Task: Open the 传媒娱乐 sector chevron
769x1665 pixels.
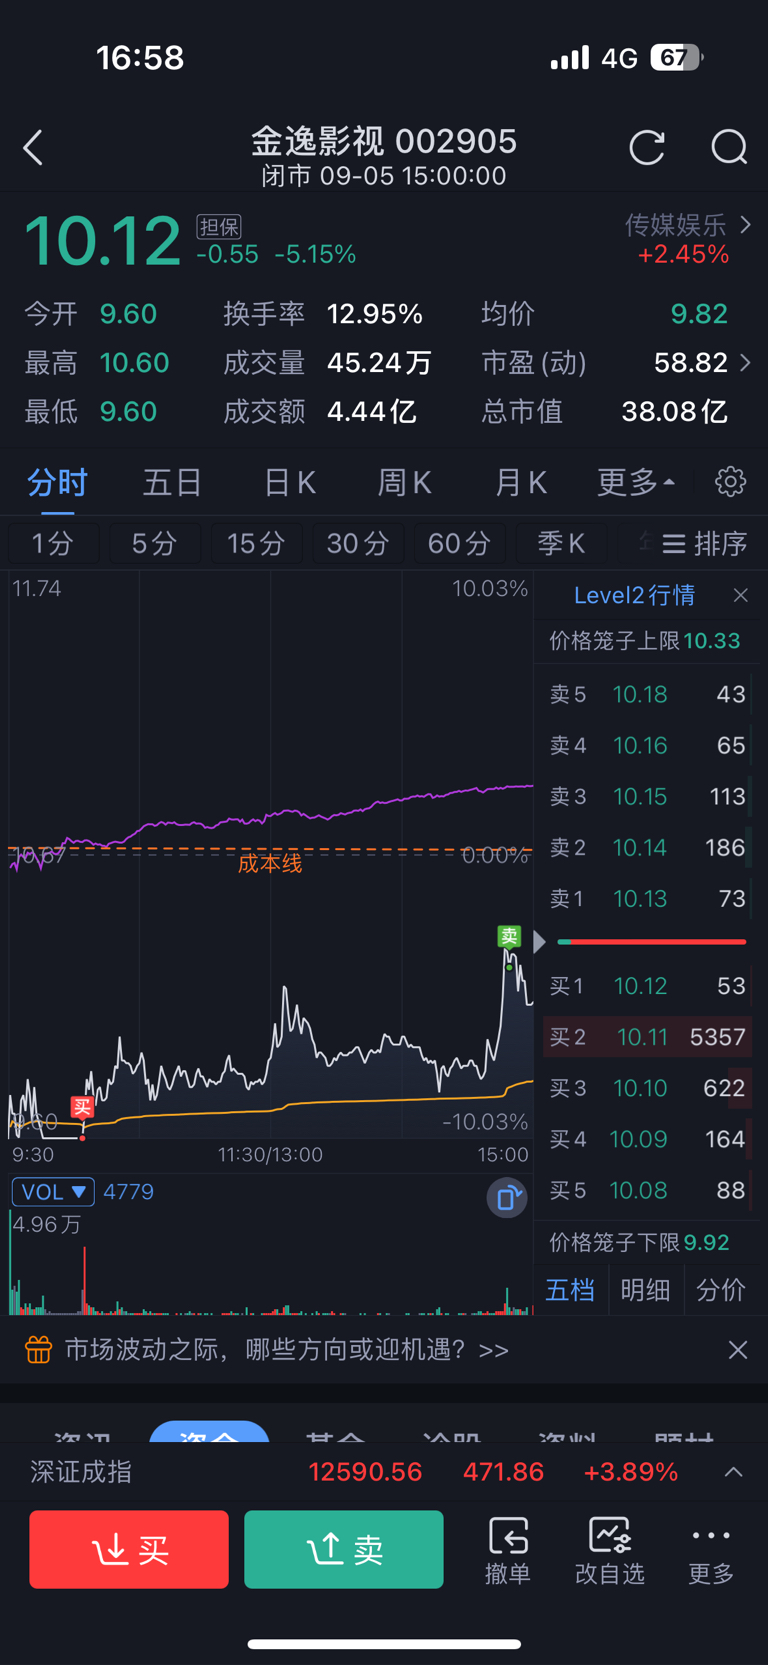Action: (745, 225)
